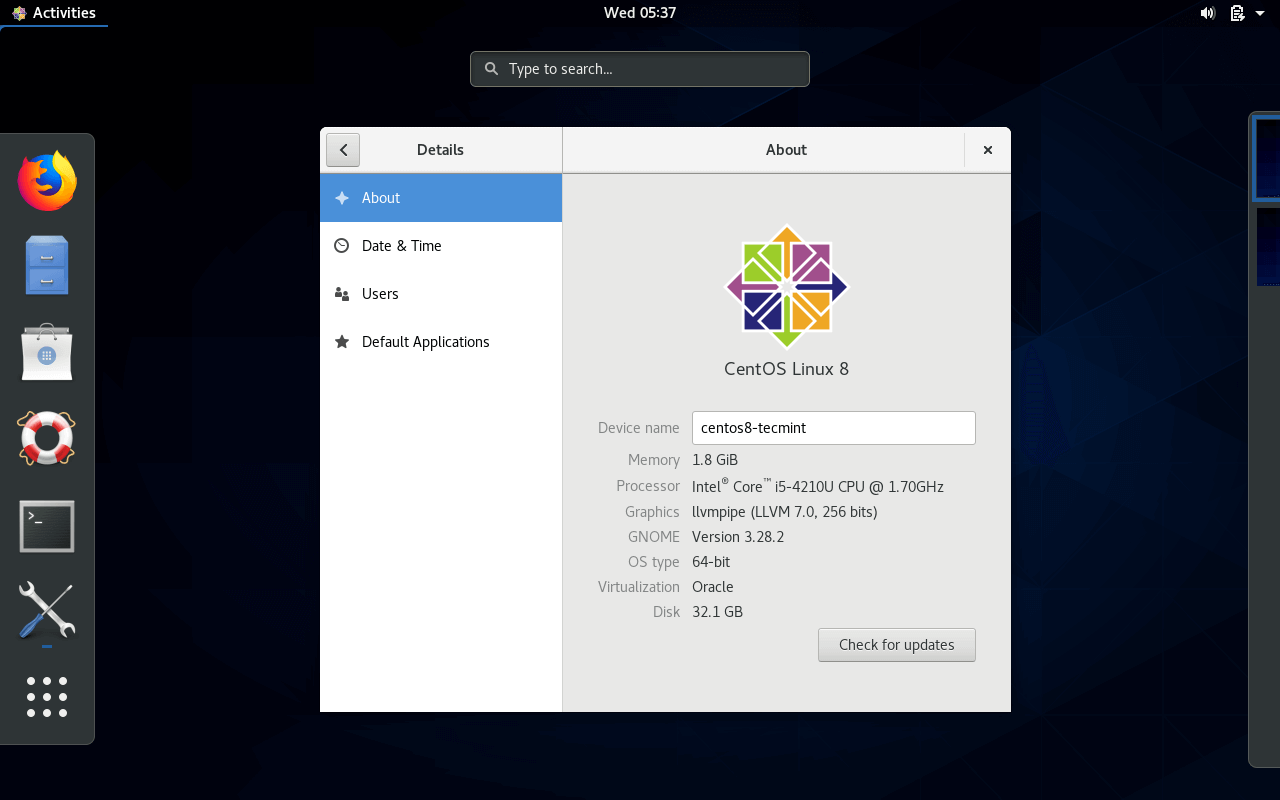Open GNOME Software from the dock
1280x800 pixels.
[x=46, y=352]
